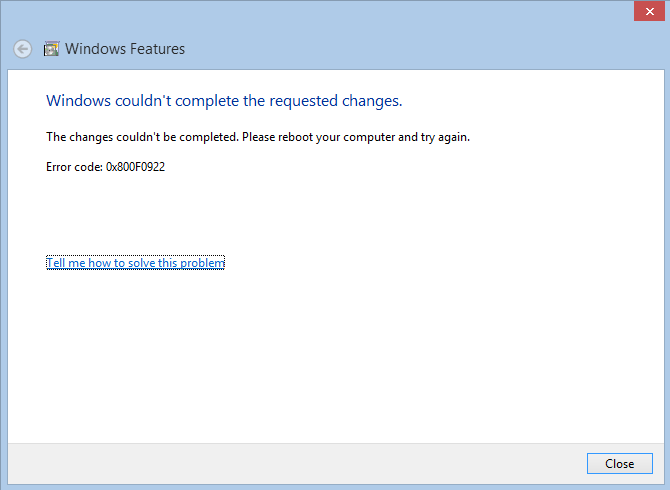Open the 'Tell me how to solve this problem' link
The width and height of the screenshot is (670, 490).
point(135,263)
